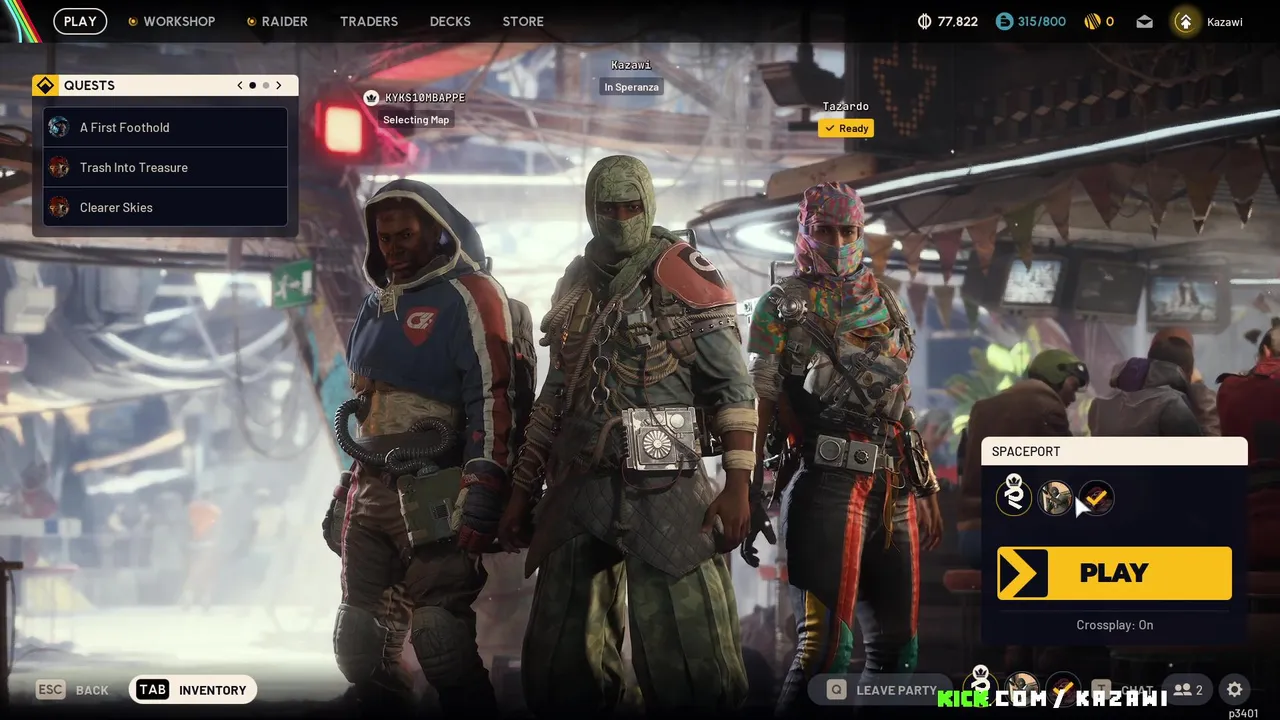Click the 77.822 coin balance
Screen dimensions: 1280x720
click(957, 21)
